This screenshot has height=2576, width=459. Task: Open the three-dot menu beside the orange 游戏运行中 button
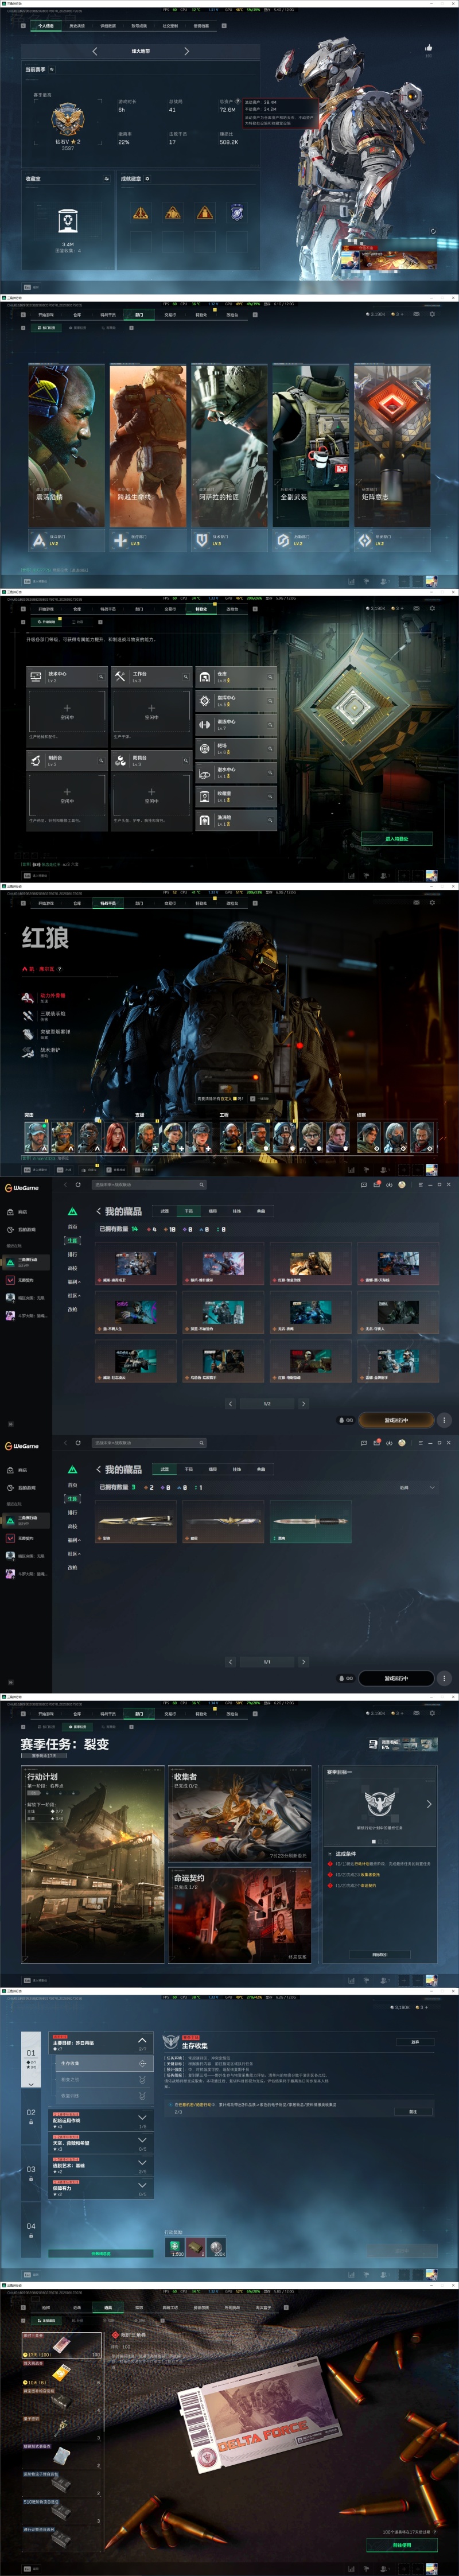[x=444, y=1420]
